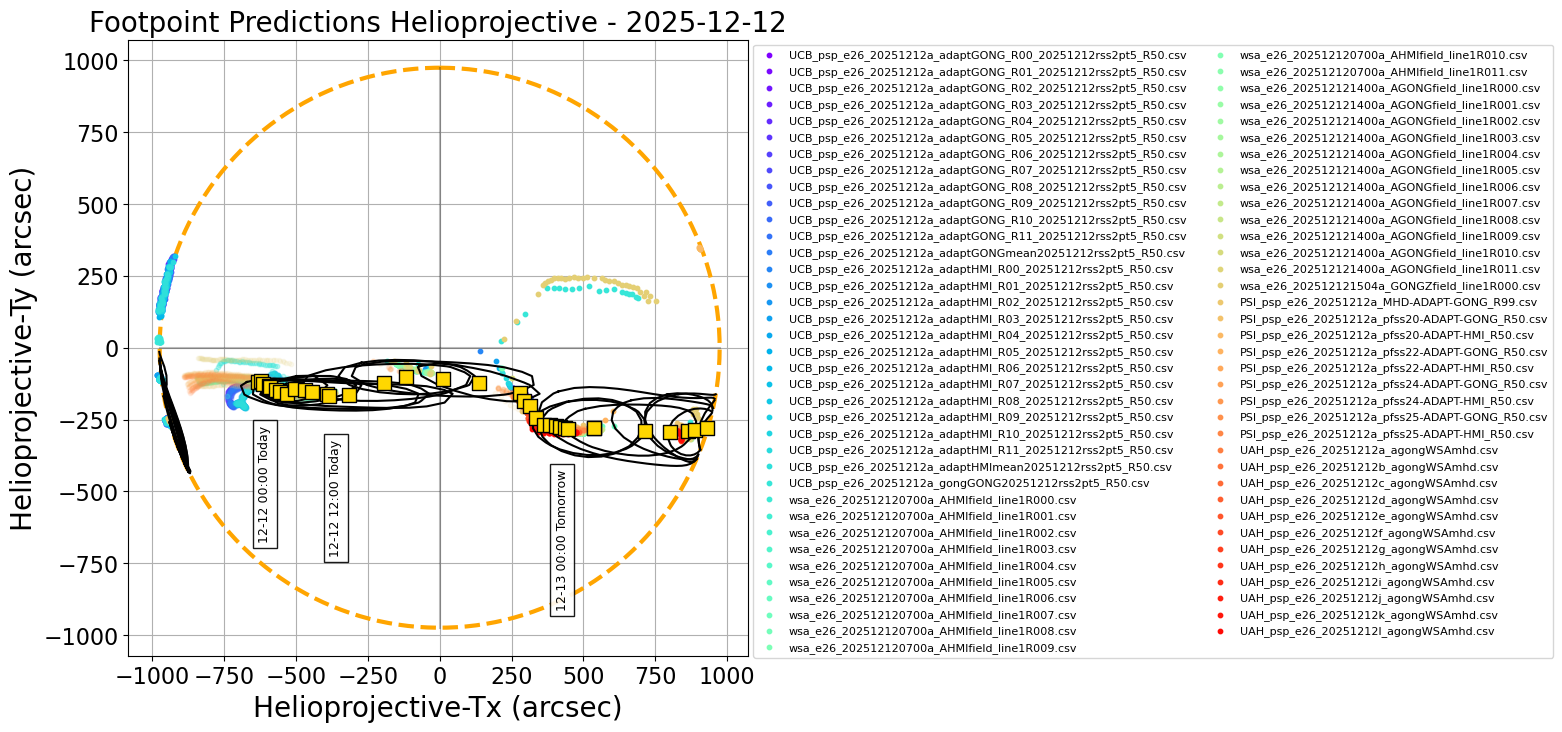Viewport: 1562px width, 732px height.
Task: Select the red dot next to UAH 20251212a_agongWSAmhd.csv
Action: click(x=1222, y=449)
